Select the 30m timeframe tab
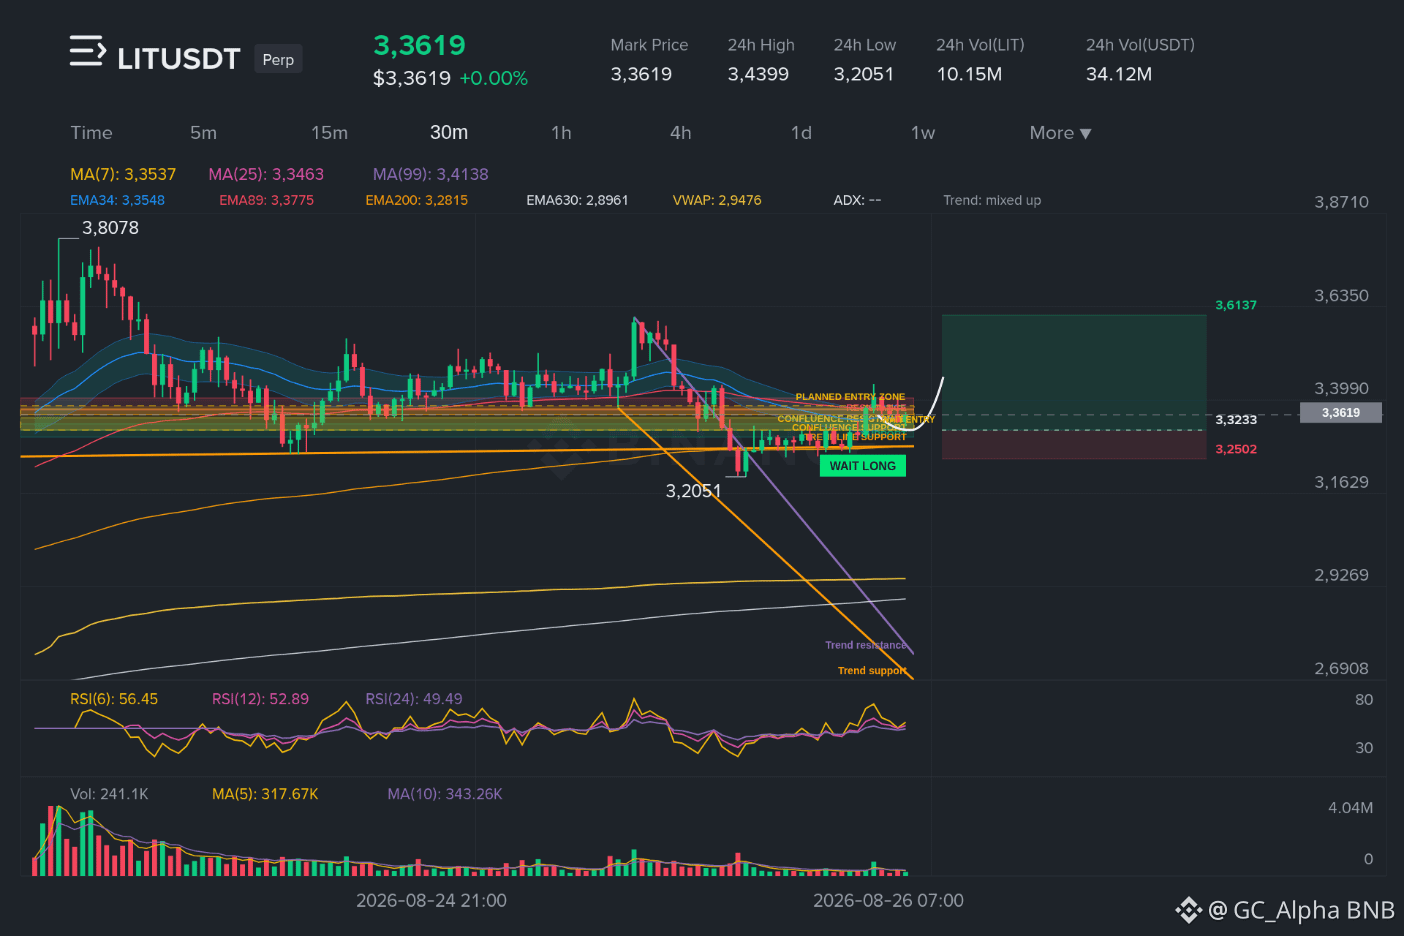 (449, 133)
